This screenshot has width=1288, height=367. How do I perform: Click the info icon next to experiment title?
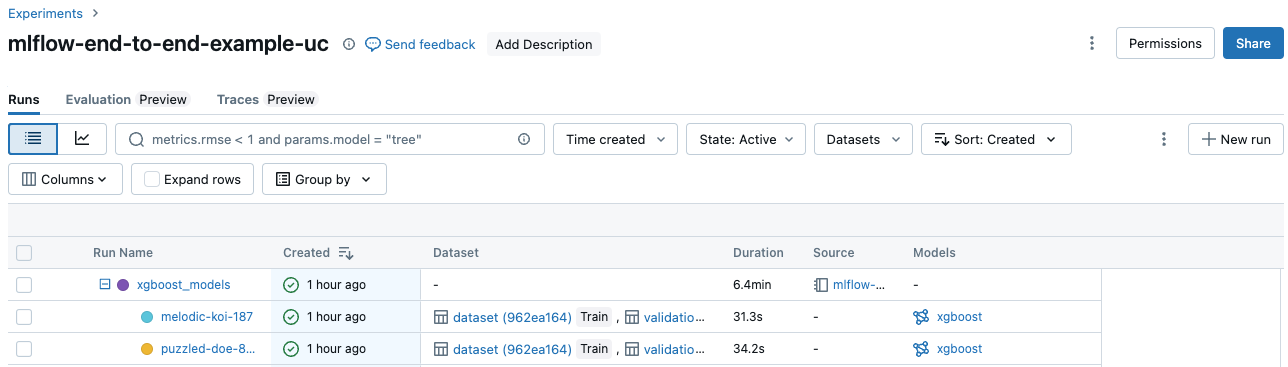click(x=349, y=44)
